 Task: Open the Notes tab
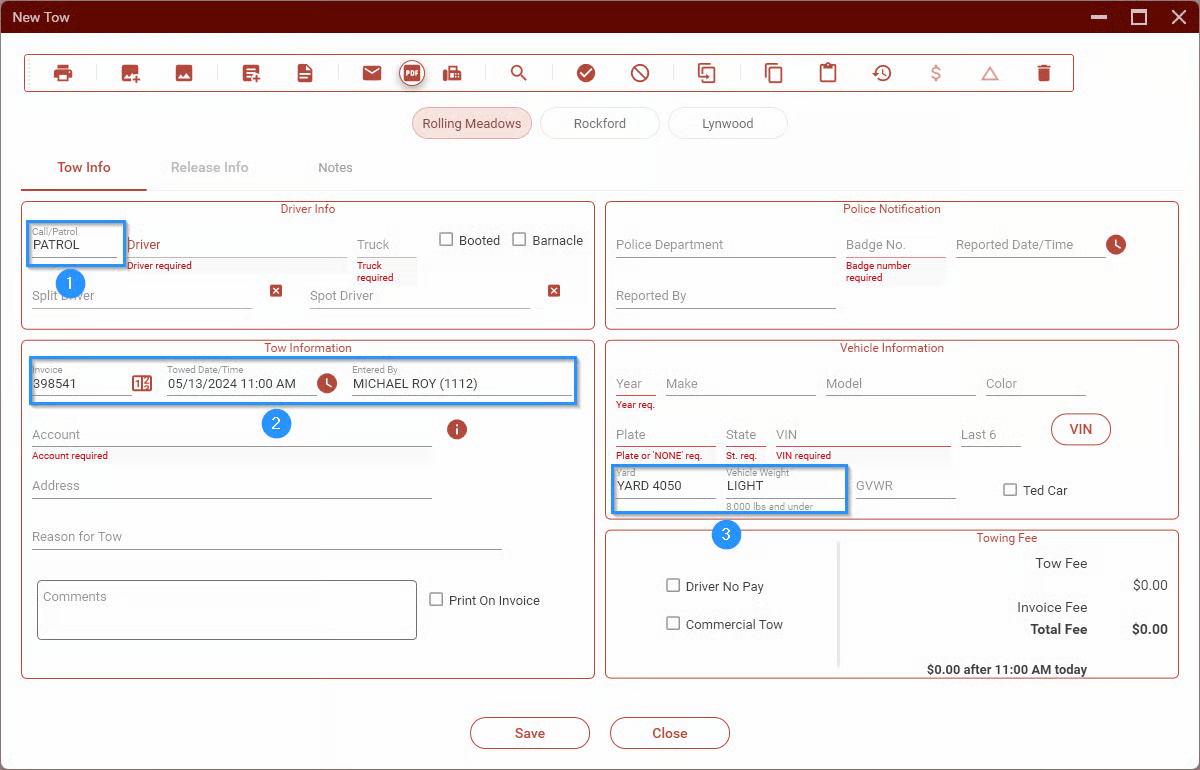[335, 168]
